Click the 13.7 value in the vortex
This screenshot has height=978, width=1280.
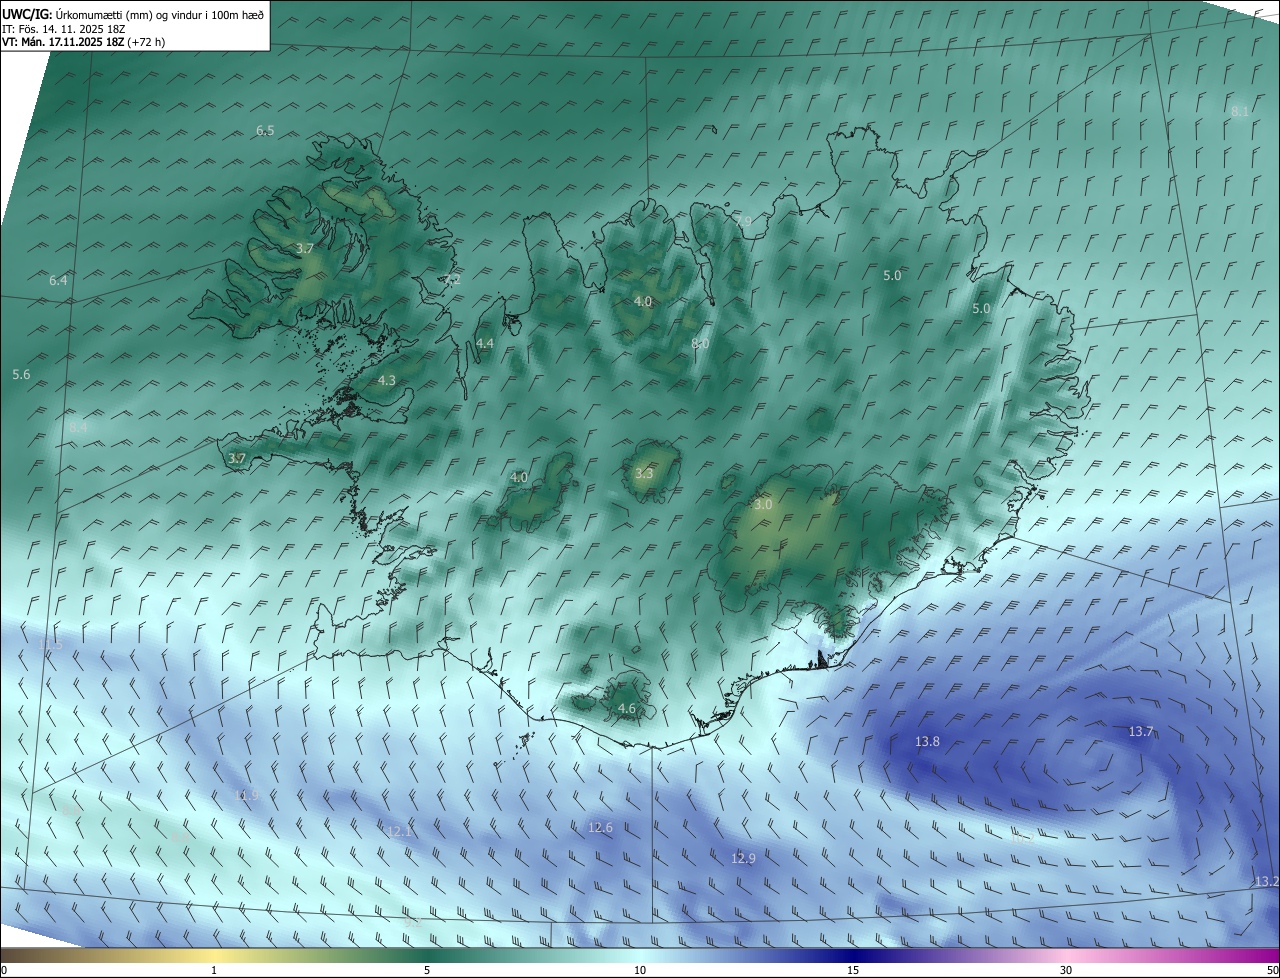pyautogui.click(x=1141, y=733)
